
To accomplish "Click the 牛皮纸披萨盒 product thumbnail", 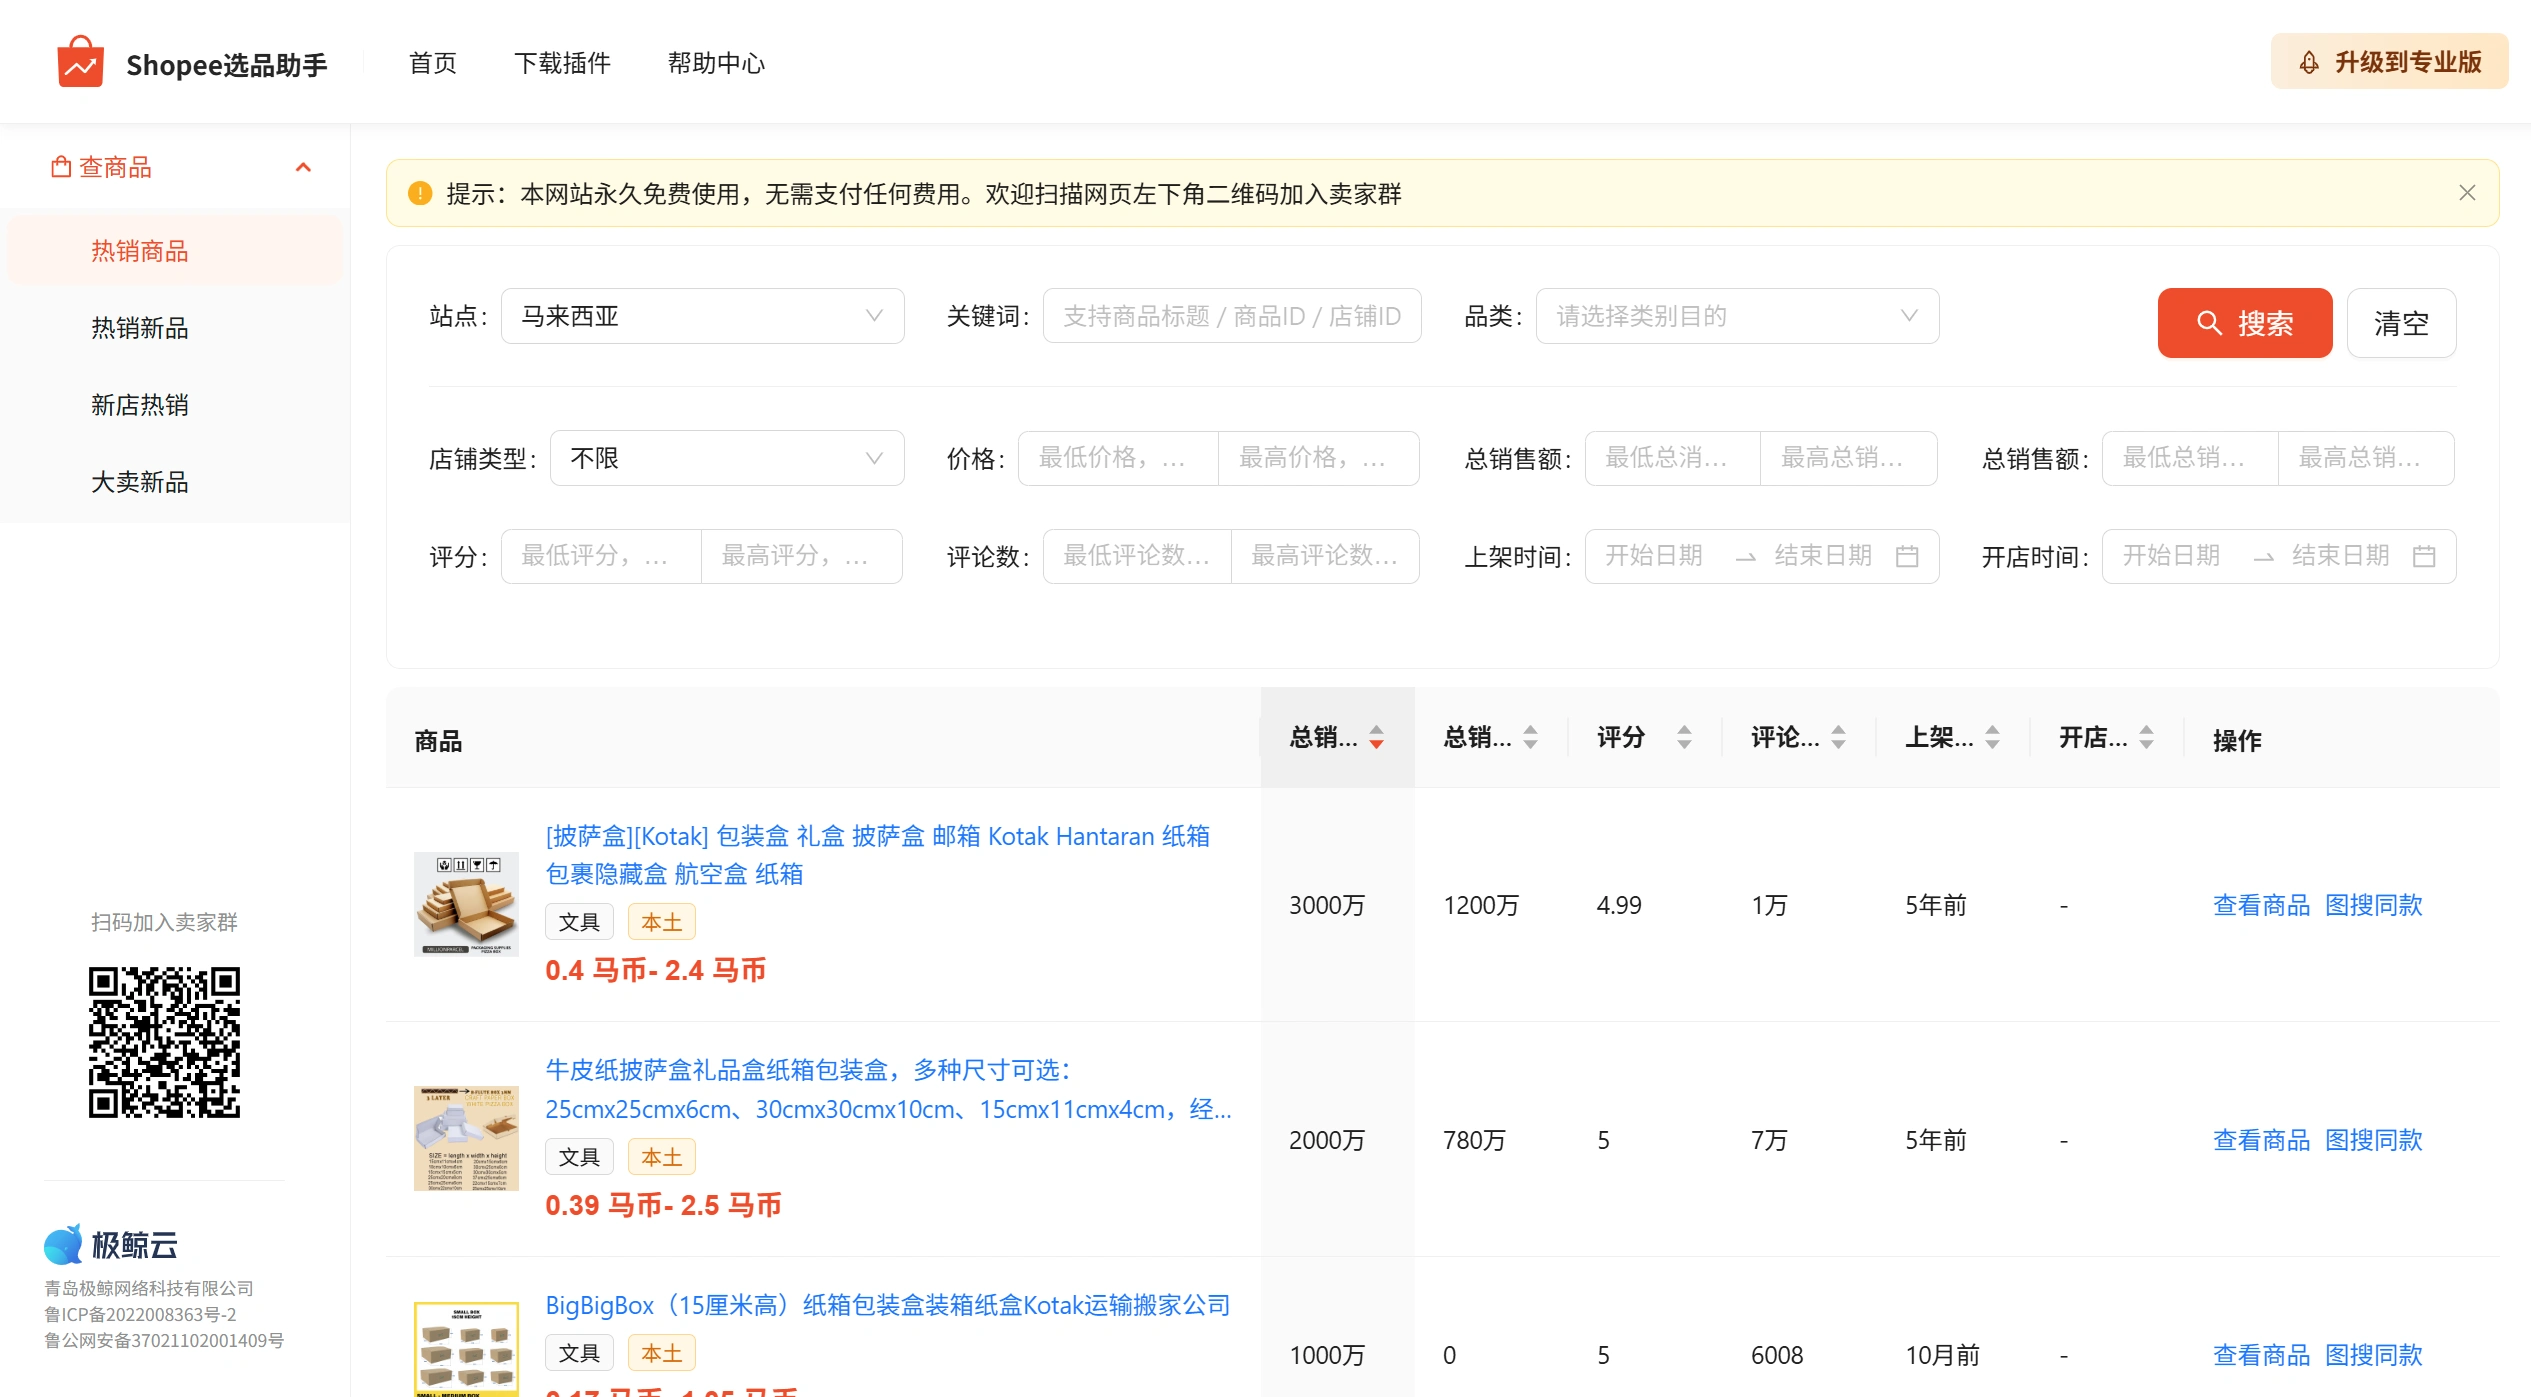I will tap(466, 1139).
